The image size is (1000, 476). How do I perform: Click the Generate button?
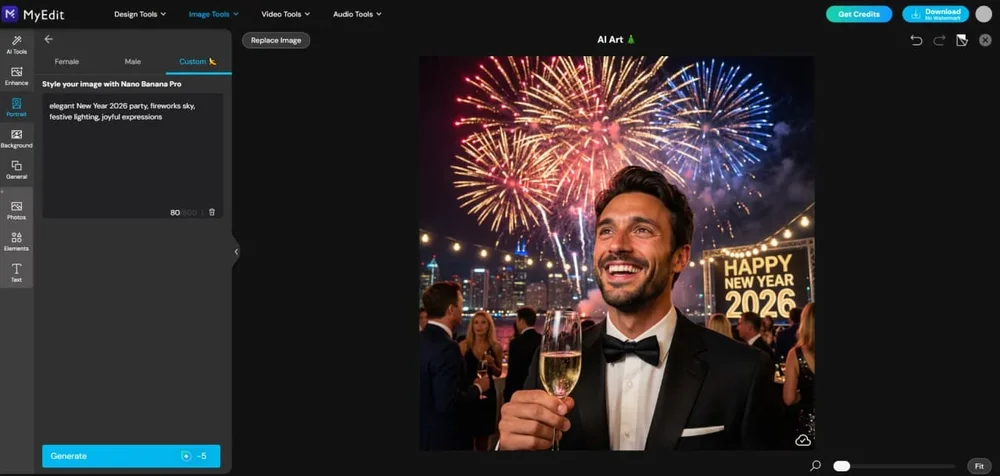point(131,456)
